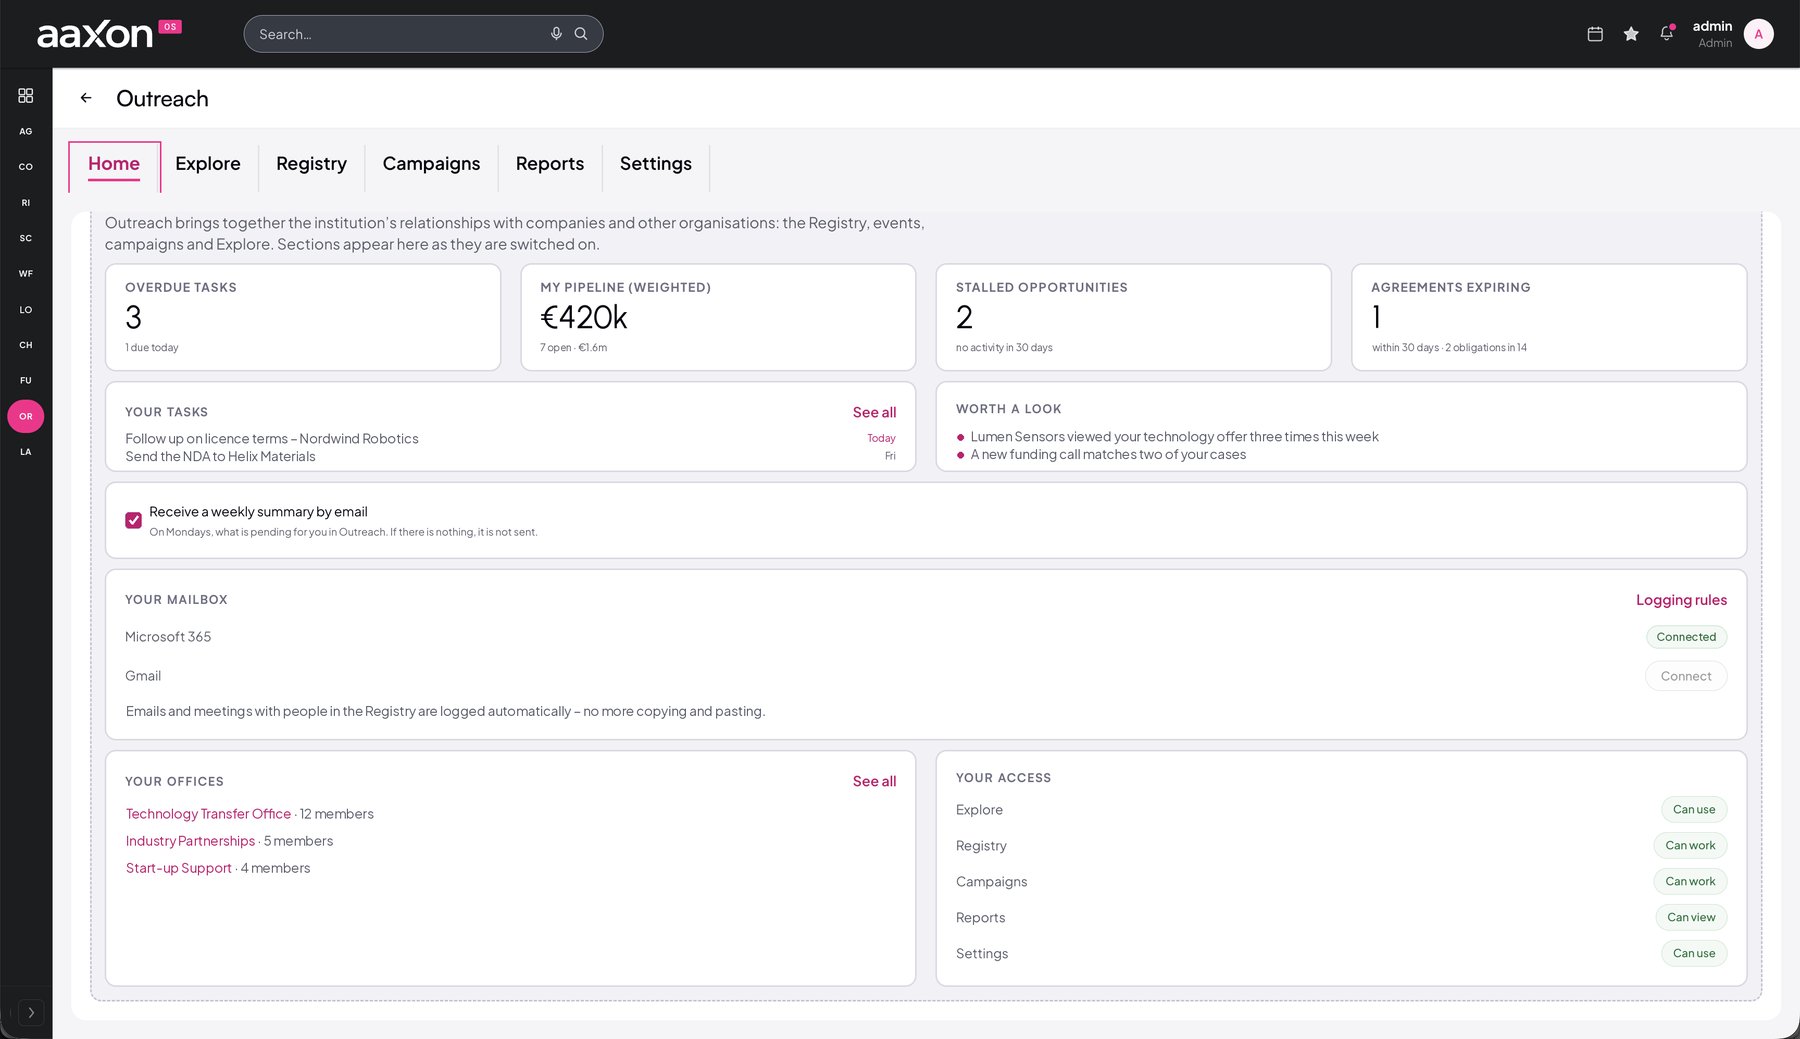Select the Home tab
1800x1039 pixels.
pyautogui.click(x=114, y=164)
